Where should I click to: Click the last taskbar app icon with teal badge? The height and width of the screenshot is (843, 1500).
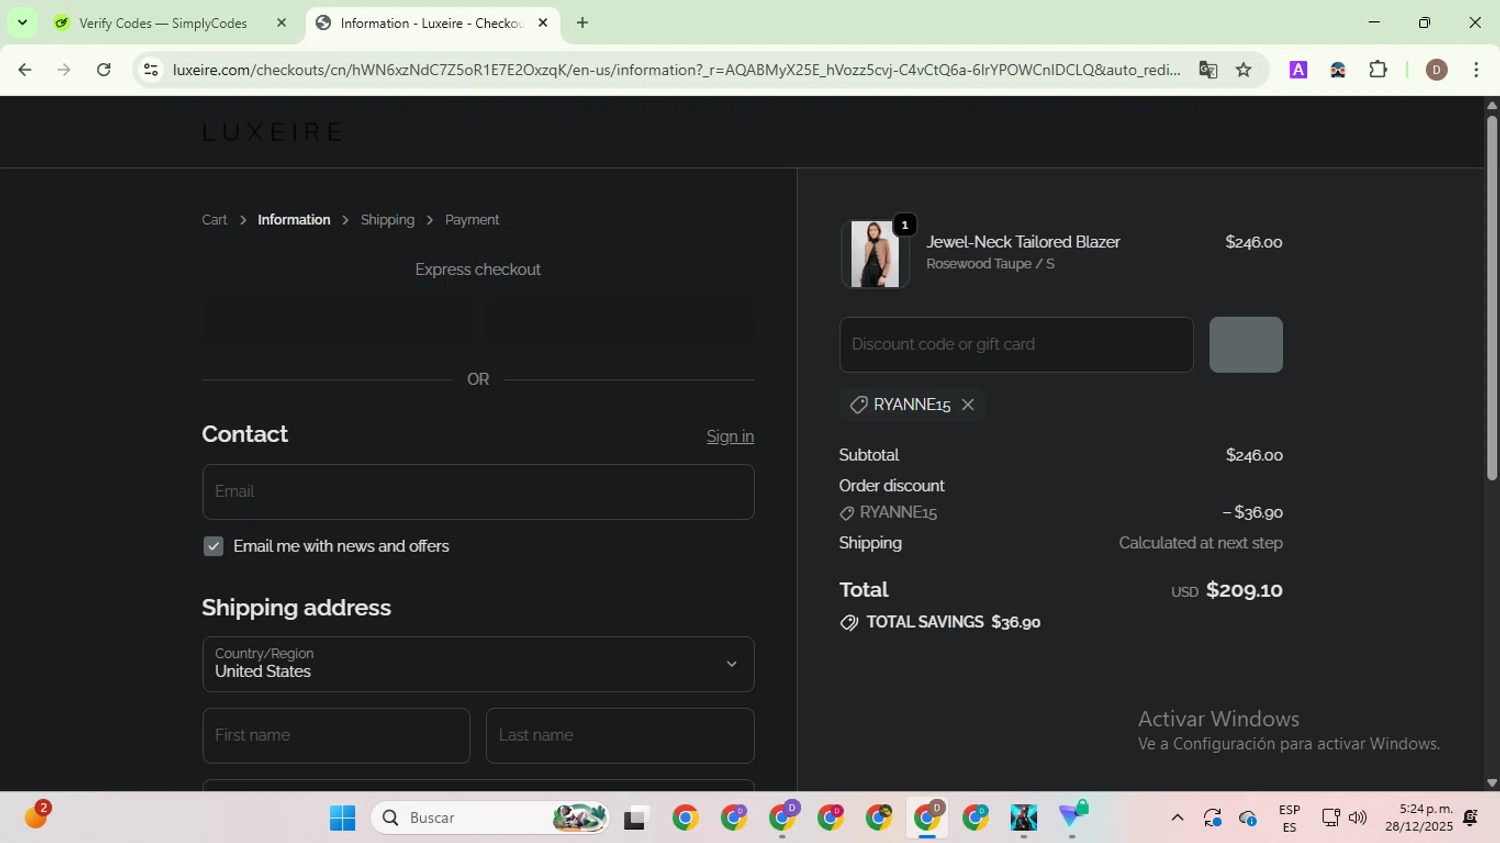point(1073,817)
